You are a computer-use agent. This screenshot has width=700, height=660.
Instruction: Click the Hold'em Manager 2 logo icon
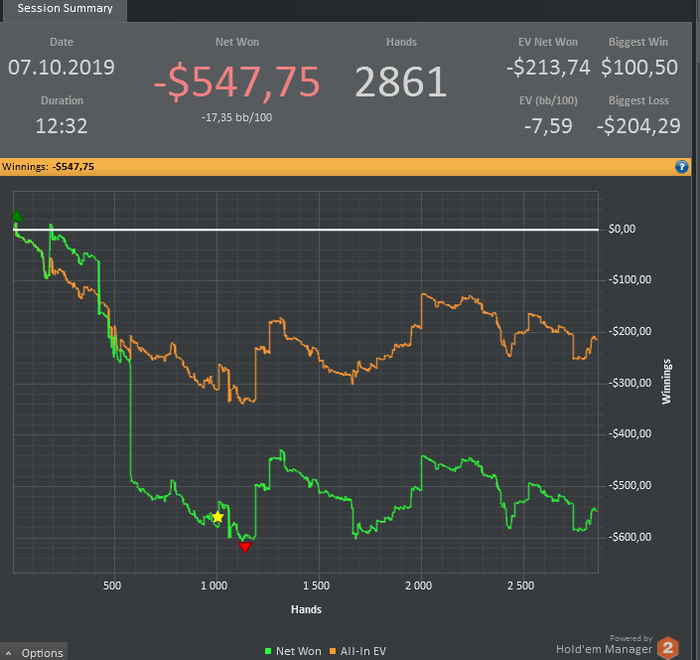[668, 647]
